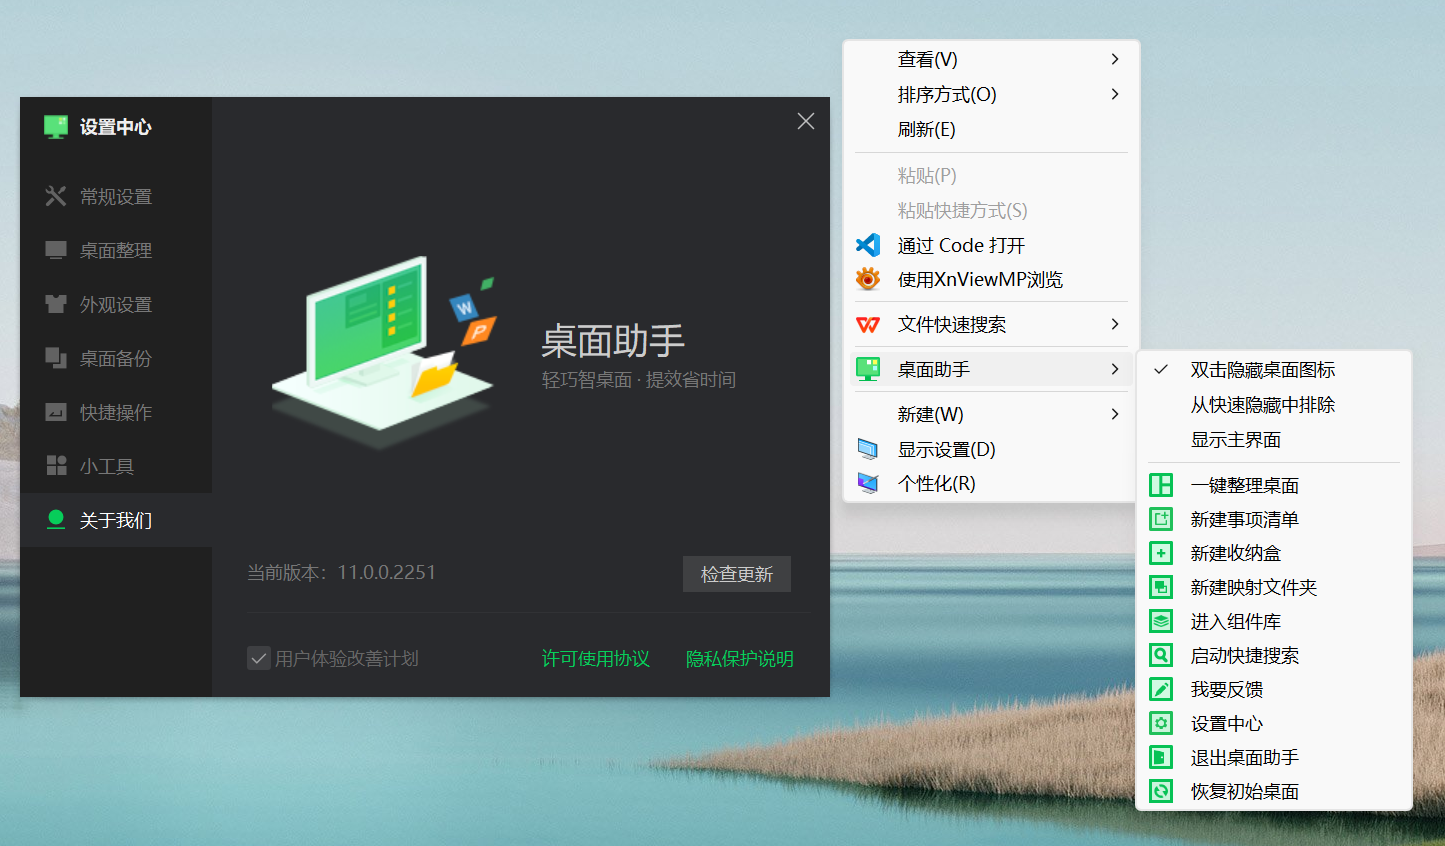This screenshot has width=1445, height=846.
Task: Close the 设置中心 window
Action: coord(806,121)
